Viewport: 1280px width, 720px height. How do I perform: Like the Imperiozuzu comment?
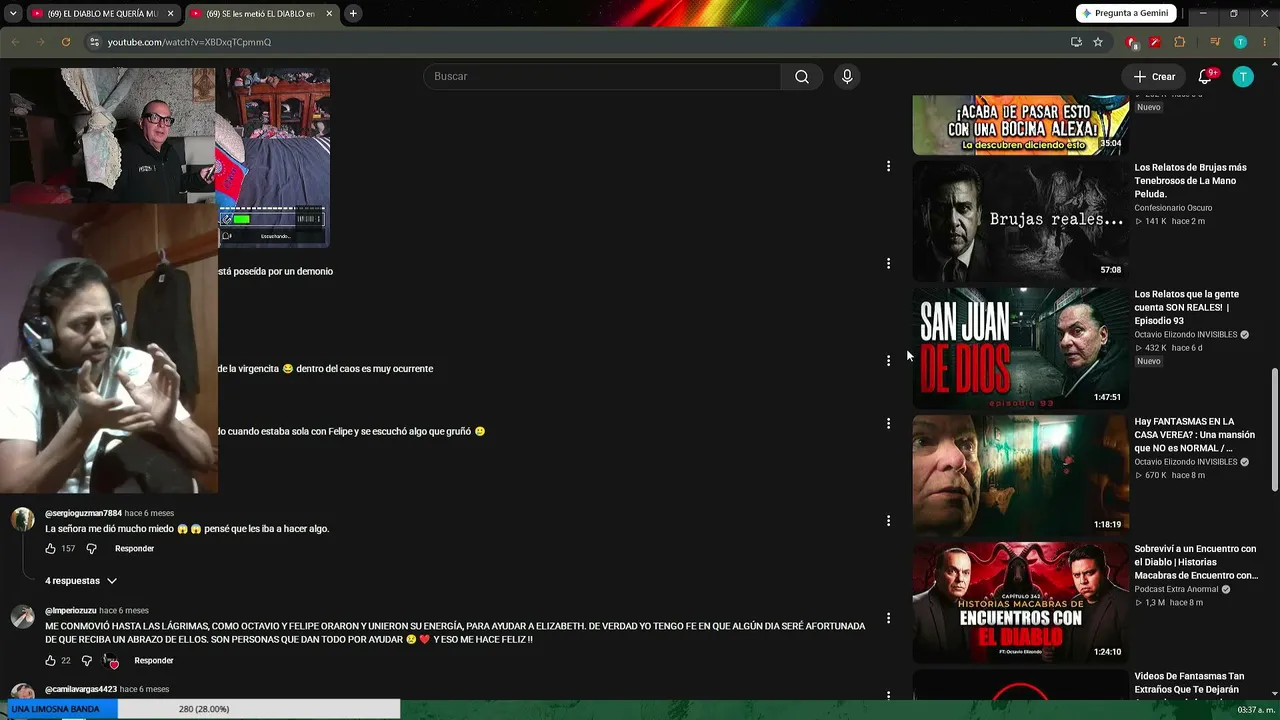click(x=50, y=661)
